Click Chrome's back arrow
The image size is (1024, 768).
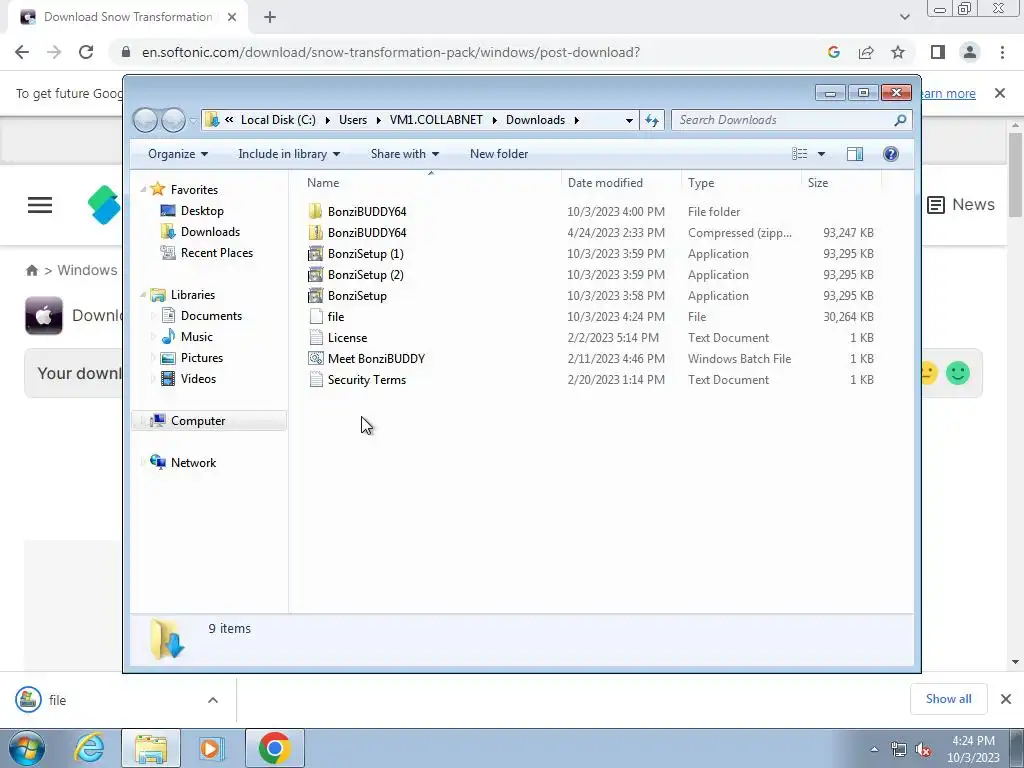(x=22, y=52)
